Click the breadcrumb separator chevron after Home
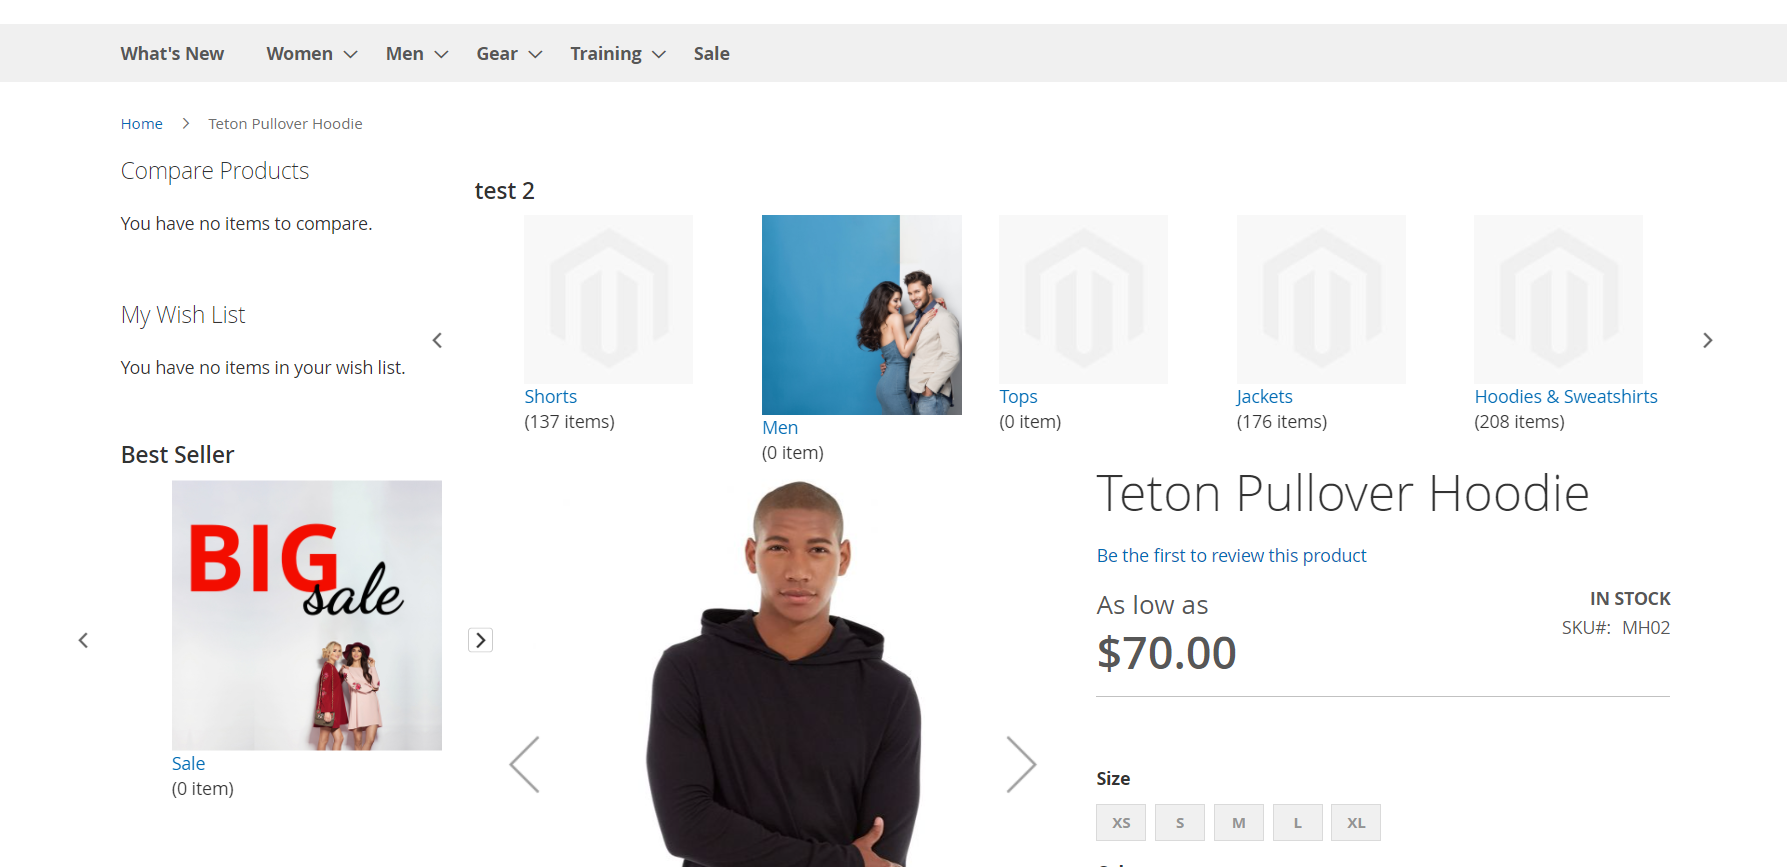 pos(186,123)
